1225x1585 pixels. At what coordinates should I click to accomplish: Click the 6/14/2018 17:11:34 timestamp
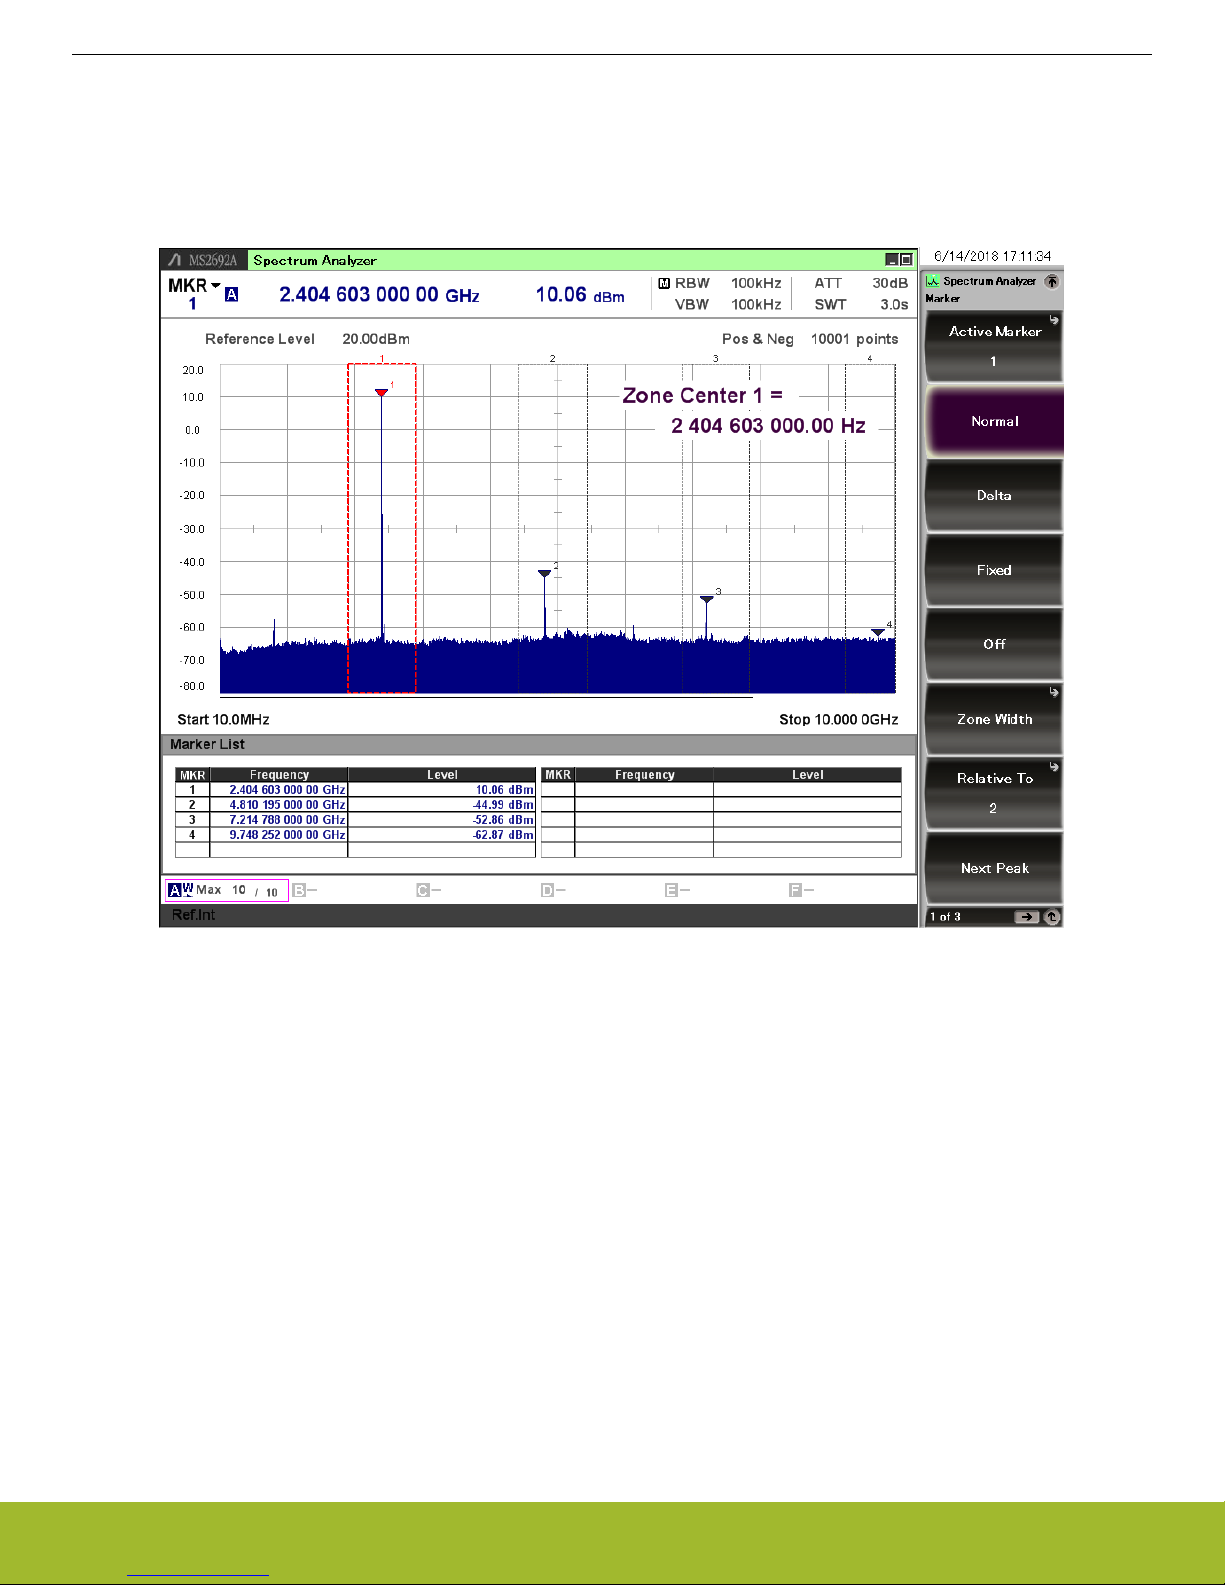point(992,256)
